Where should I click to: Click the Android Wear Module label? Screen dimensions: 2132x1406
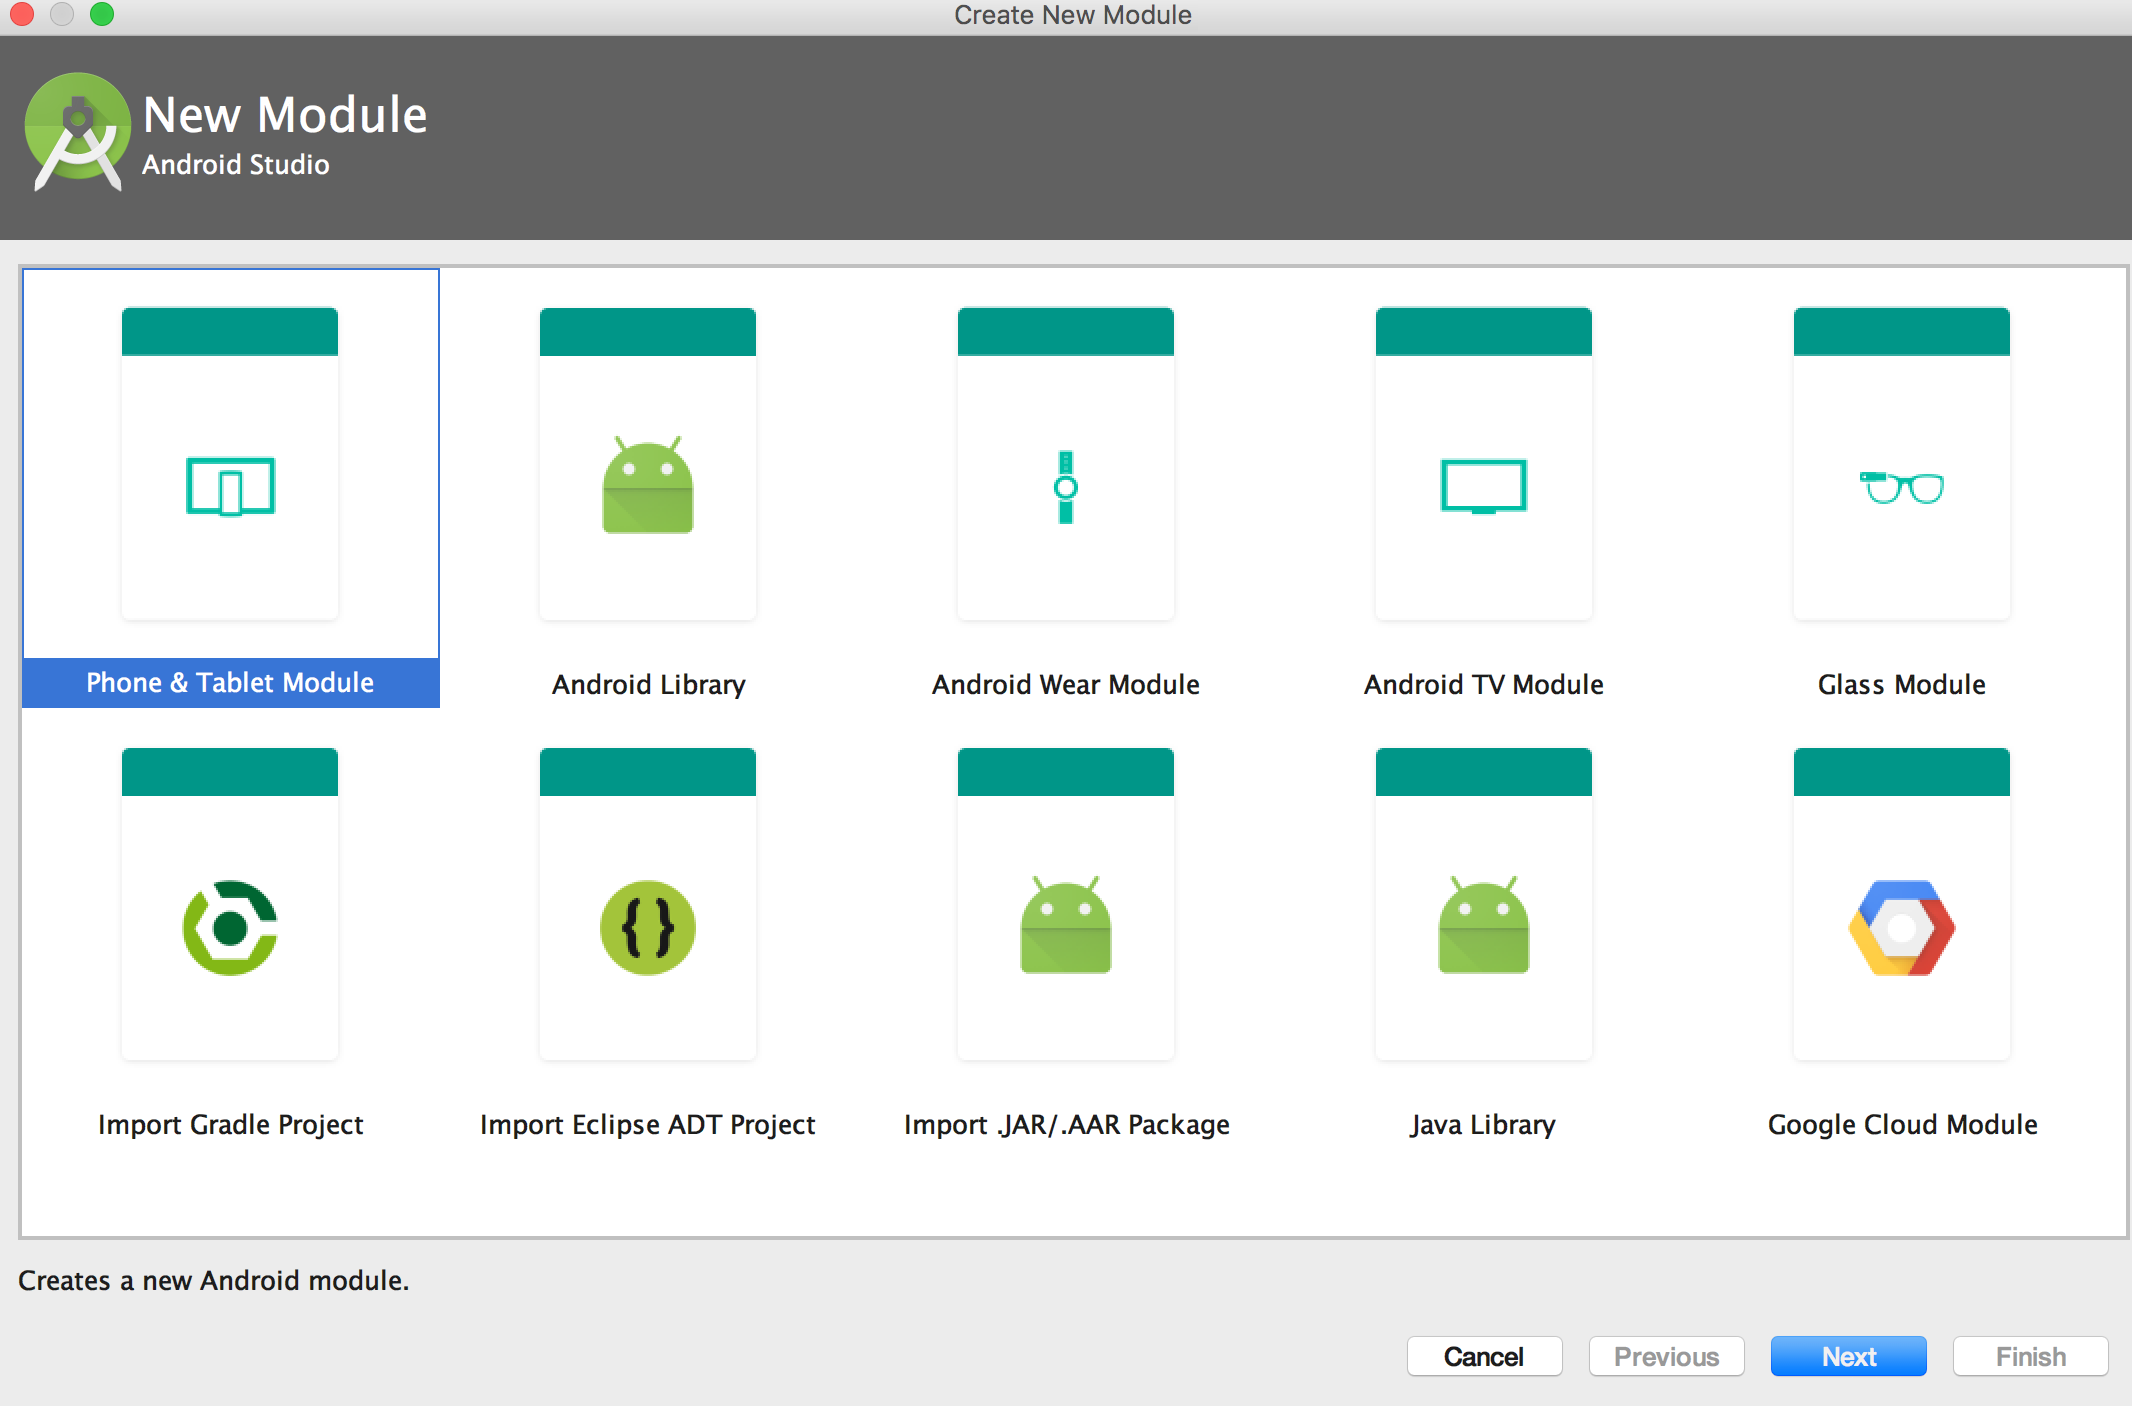(1066, 685)
